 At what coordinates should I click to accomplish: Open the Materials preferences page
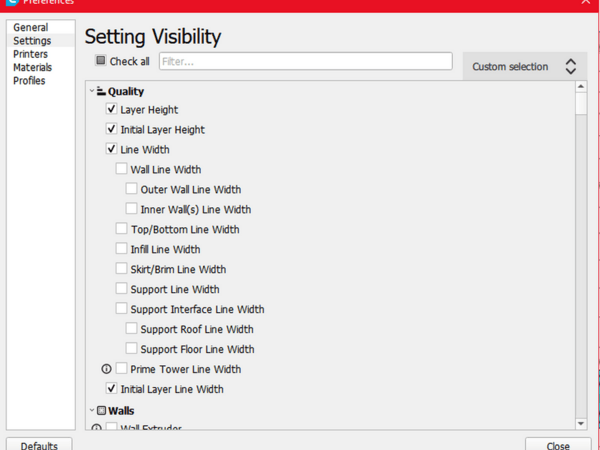(x=32, y=68)
